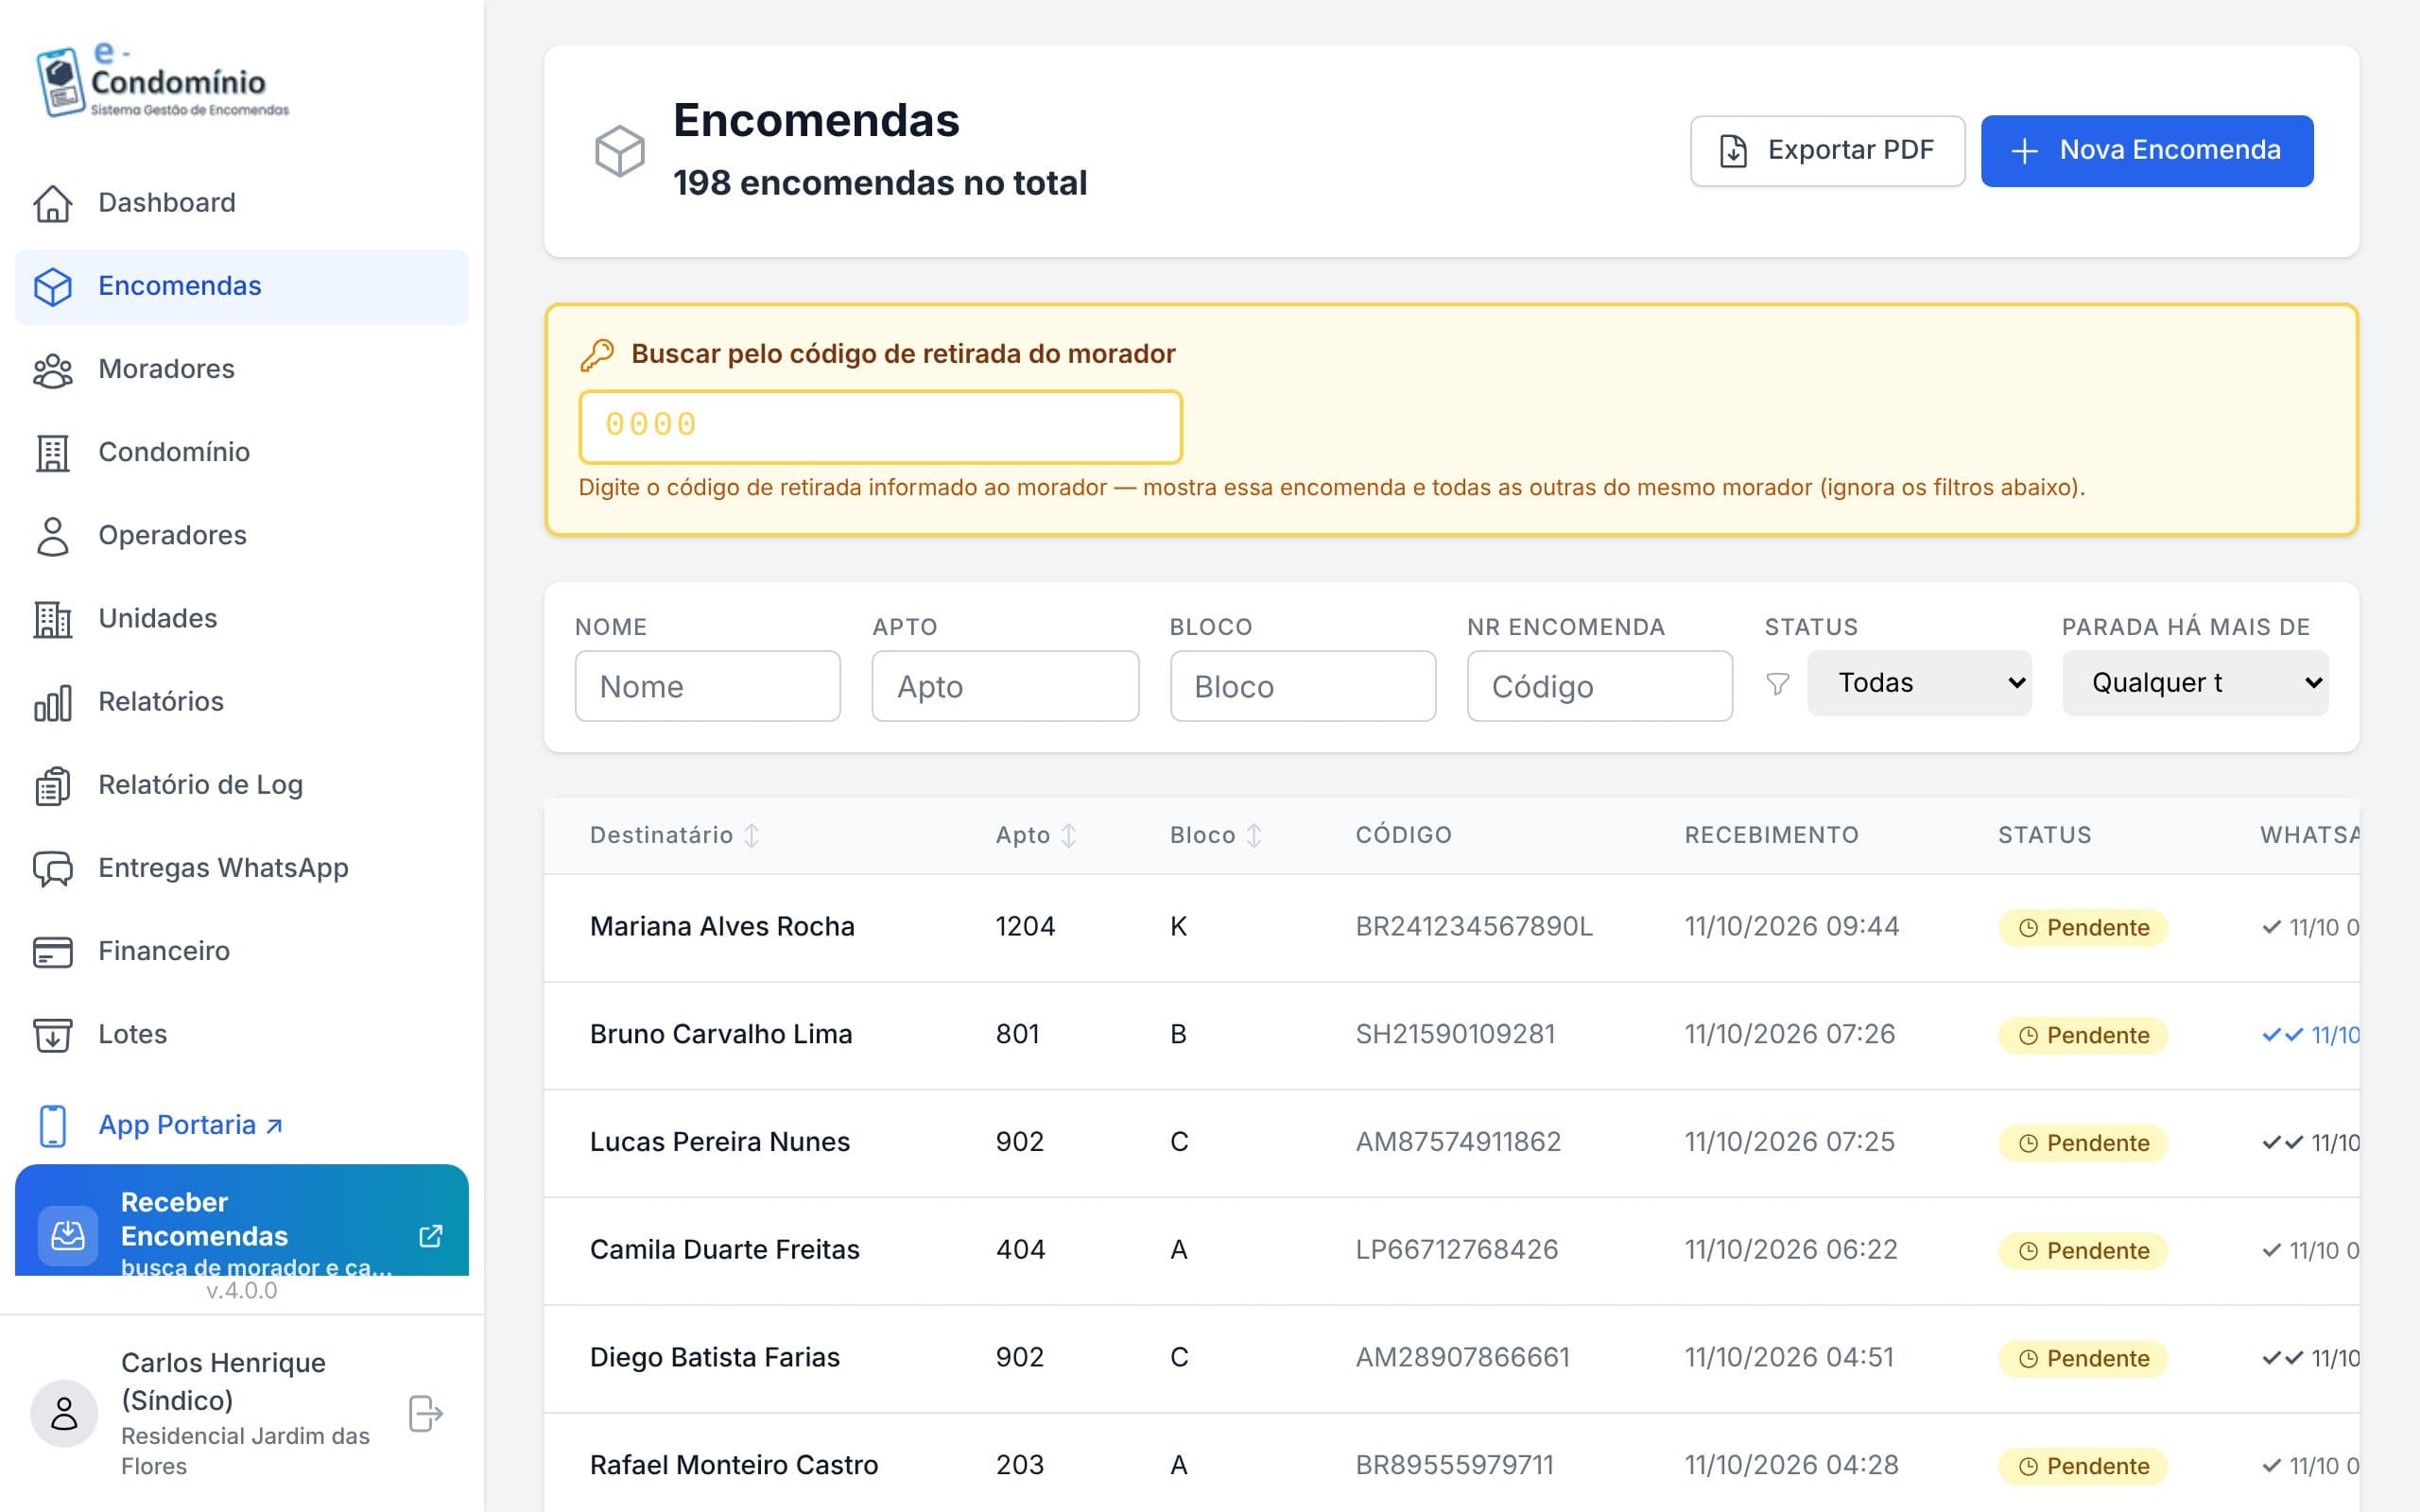Click the Apto filter field
This screenshot has height=1512, width=2420.
tap(1005, 686)
